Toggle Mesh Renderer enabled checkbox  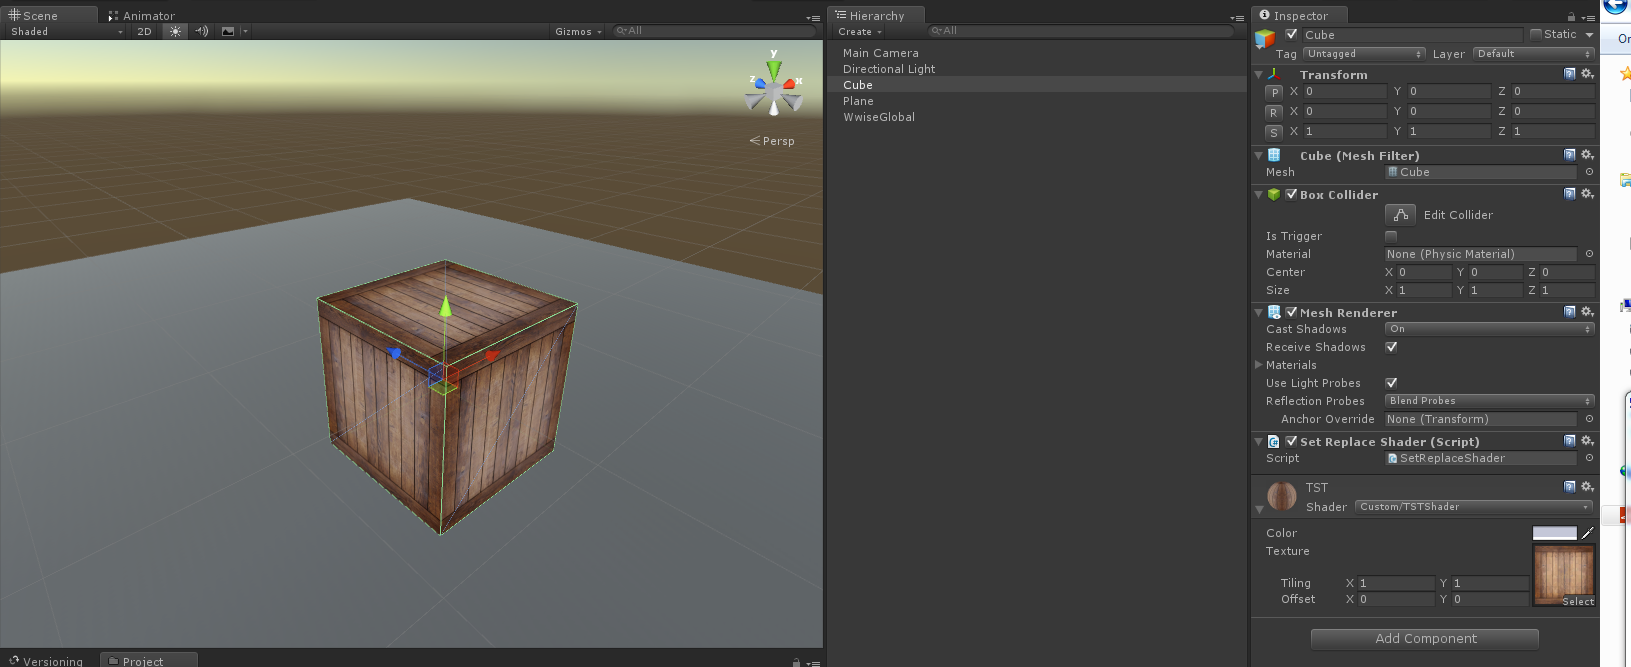(x=1291, y=312)
